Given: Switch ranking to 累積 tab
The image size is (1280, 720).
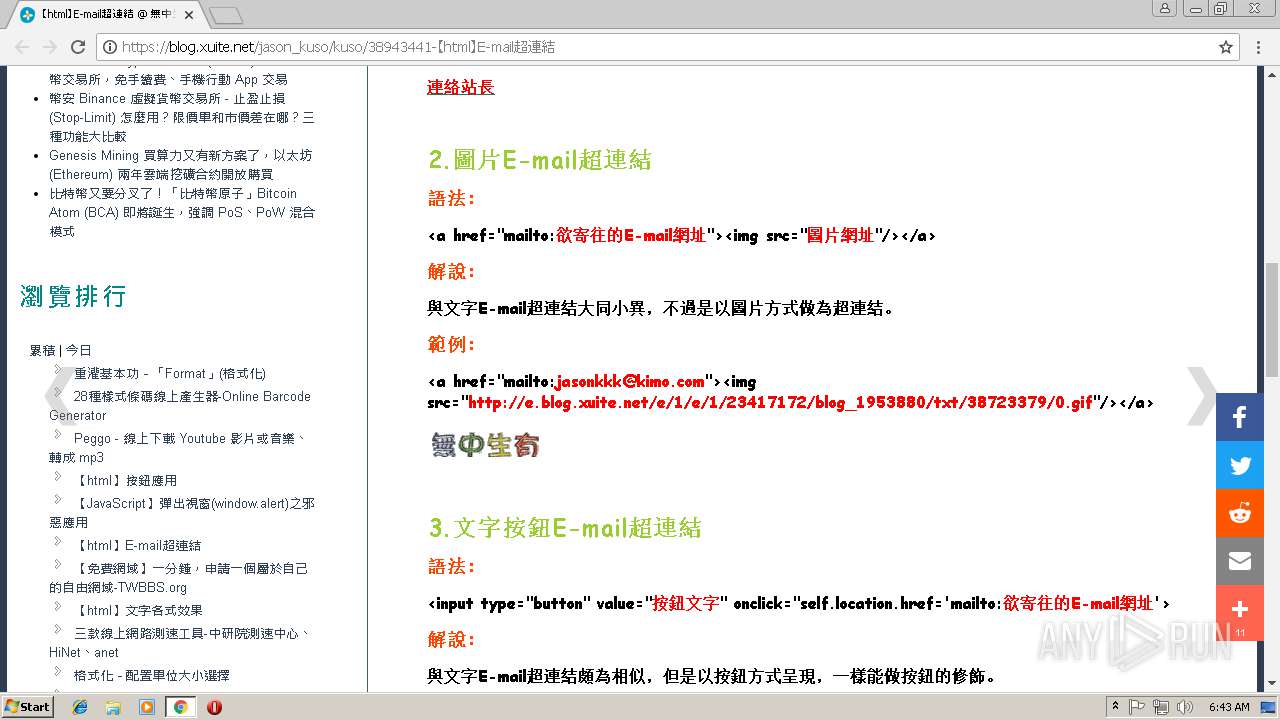Looking at the screenshot, I should pyautogui.click(x=42, y=350).
